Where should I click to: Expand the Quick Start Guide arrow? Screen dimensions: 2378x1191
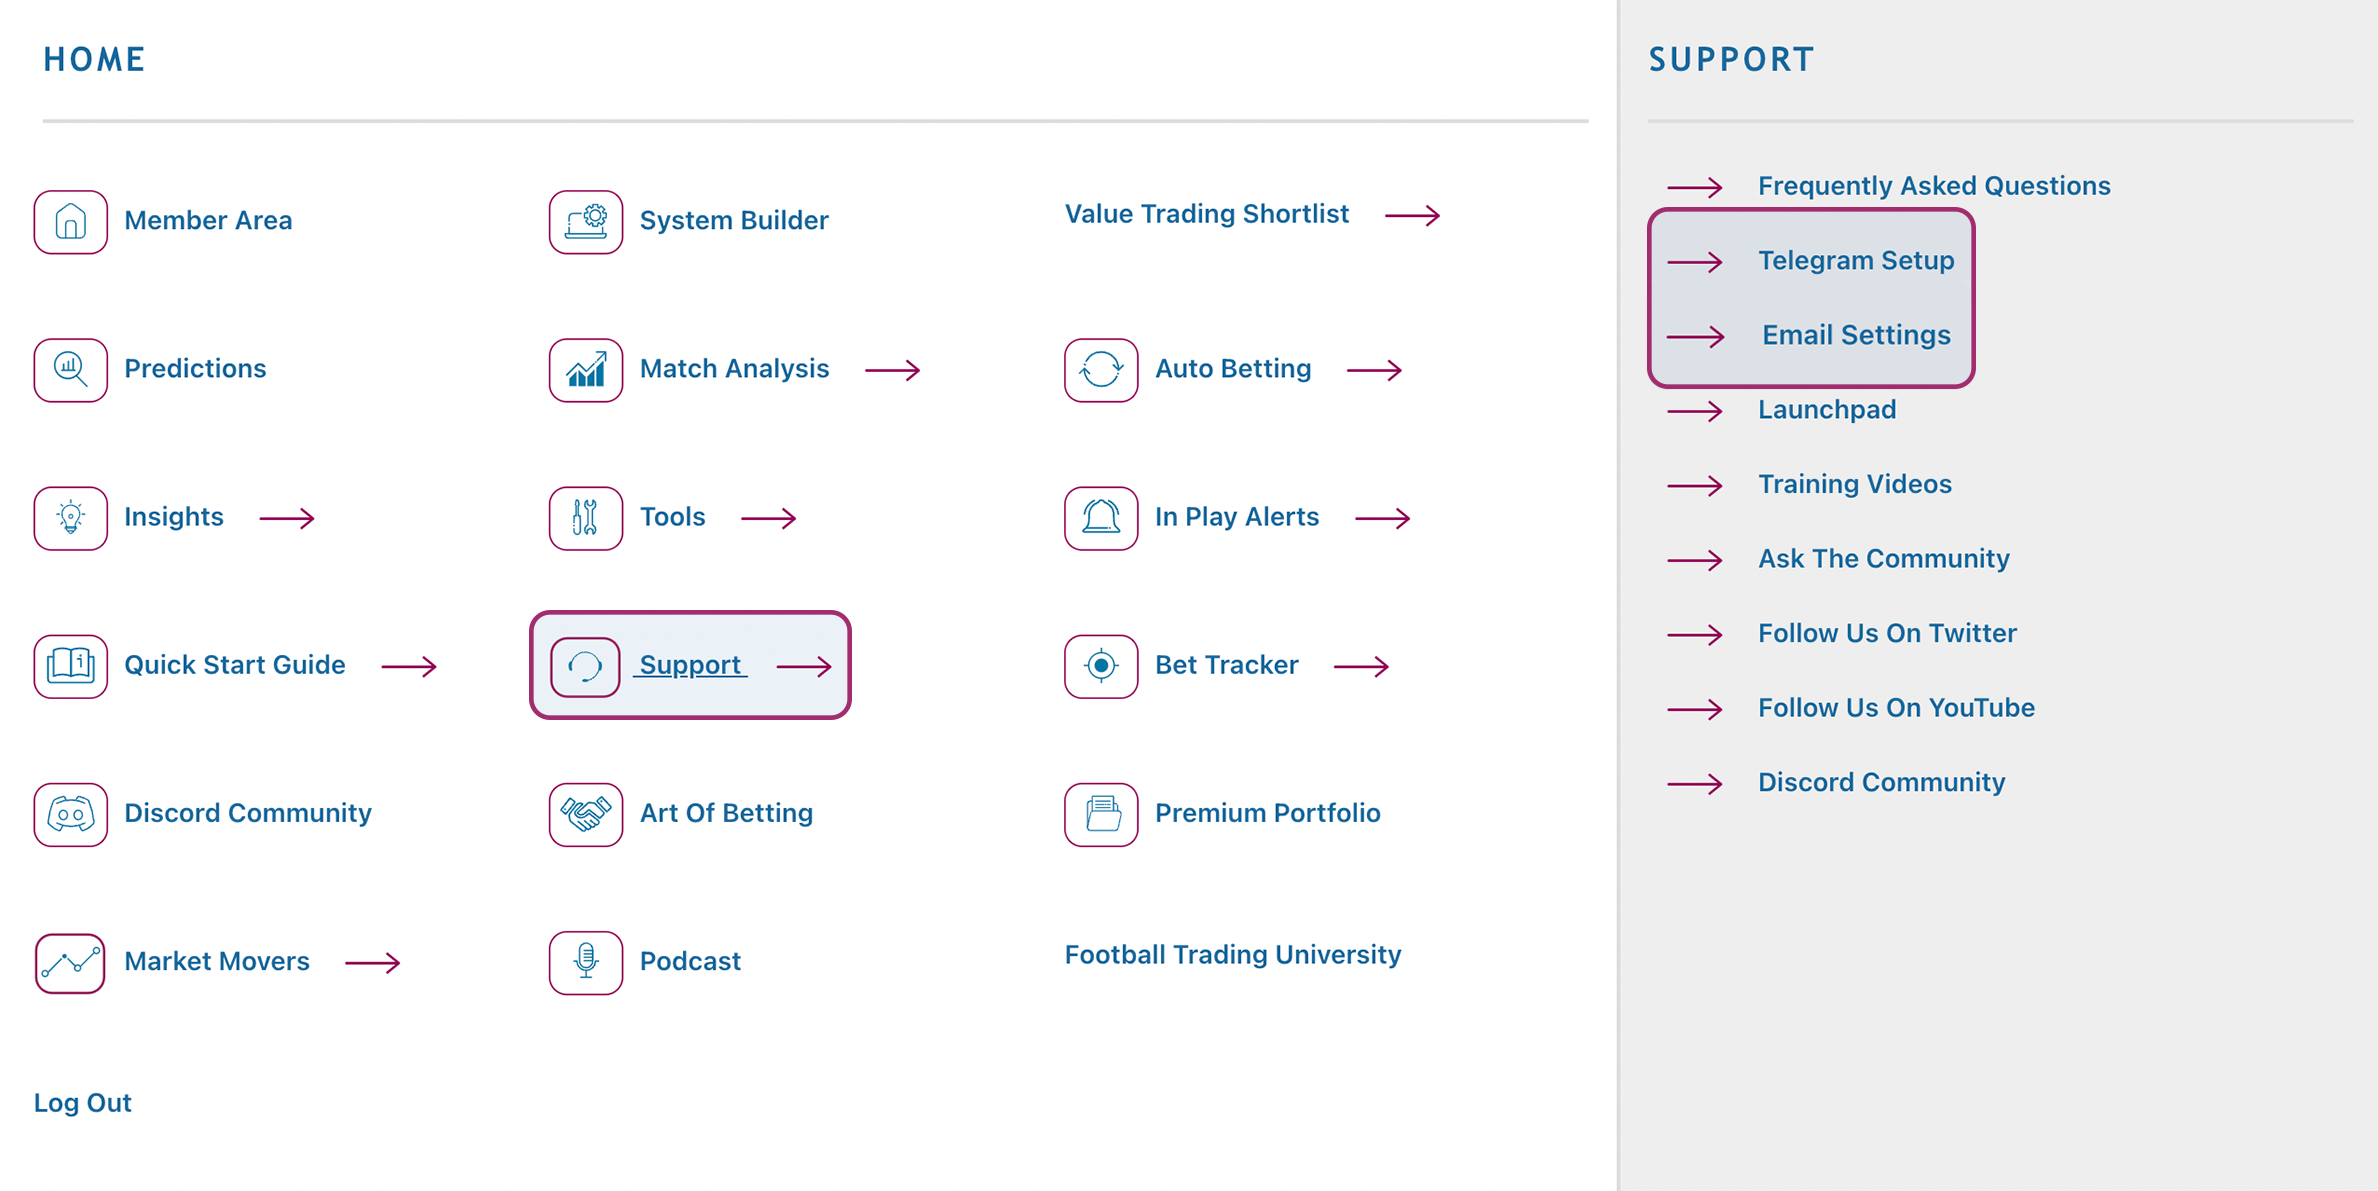pos(409,666)
